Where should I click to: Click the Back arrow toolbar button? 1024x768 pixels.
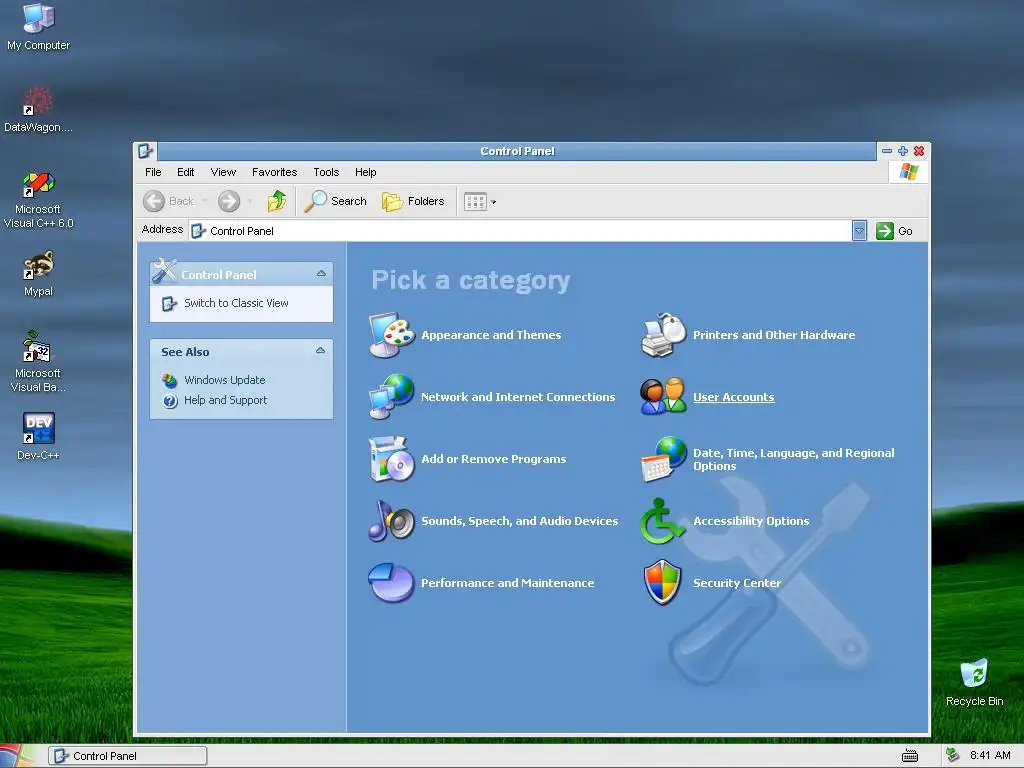pyautogui.click(x=168, y=201)
